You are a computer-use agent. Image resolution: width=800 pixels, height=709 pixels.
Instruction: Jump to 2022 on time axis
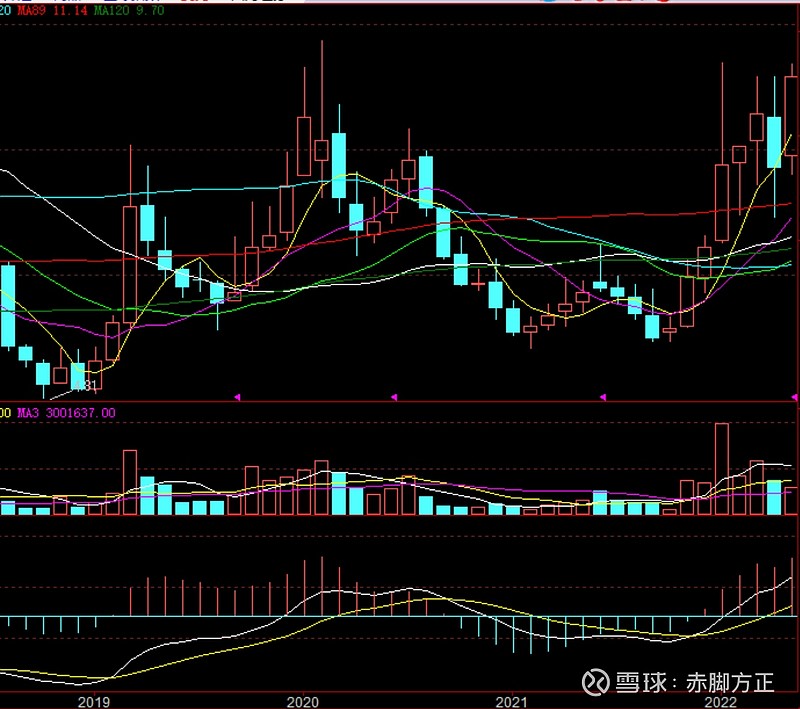point(721,701)
